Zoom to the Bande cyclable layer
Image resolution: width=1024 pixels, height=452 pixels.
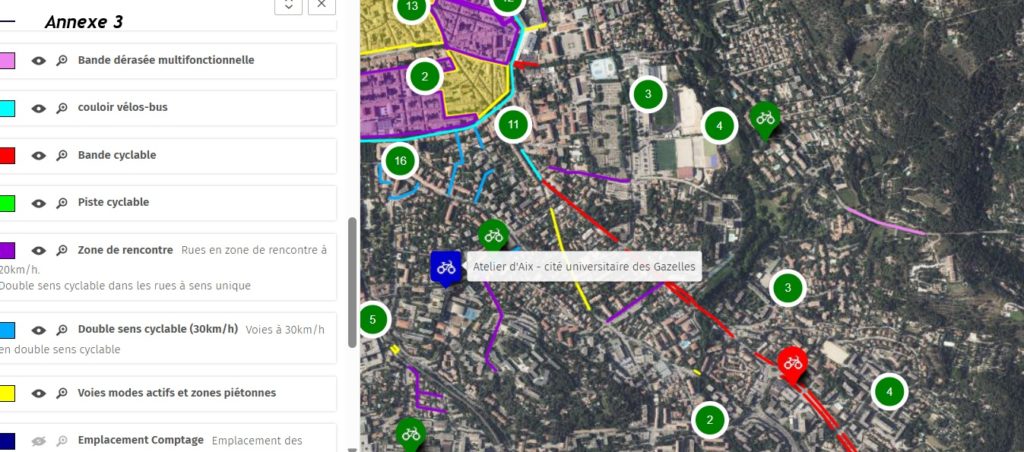61,155
